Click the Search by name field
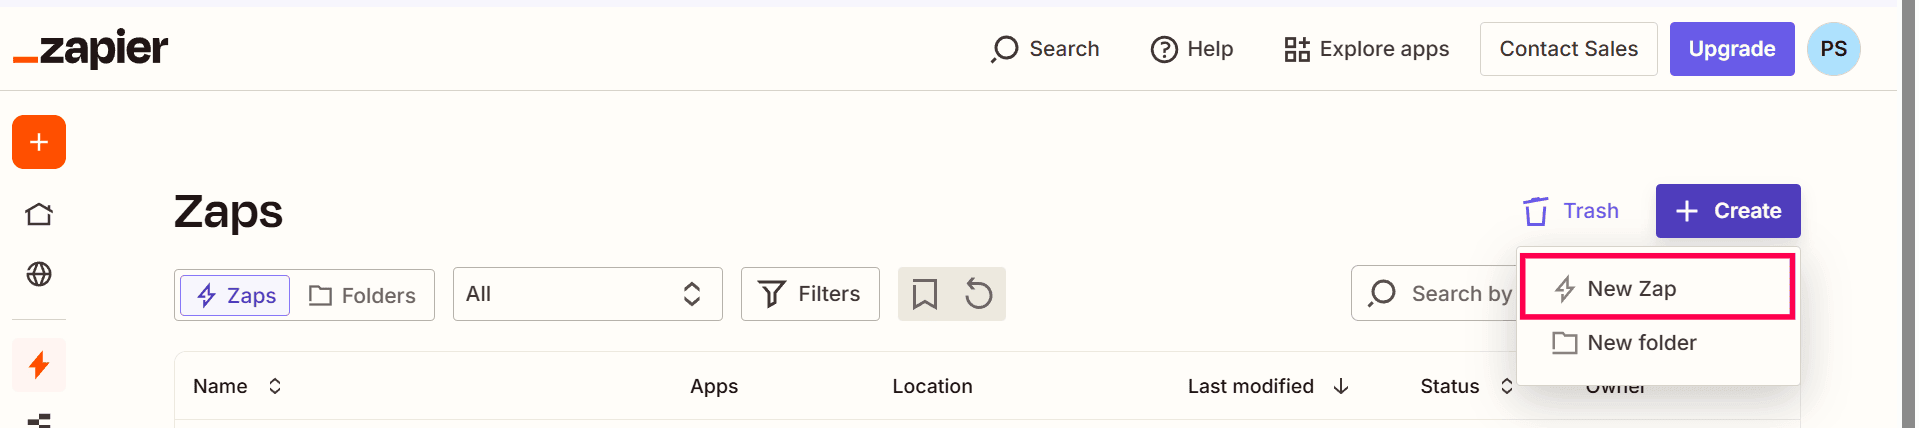The image size is (1919, 428). [1435, 293]
